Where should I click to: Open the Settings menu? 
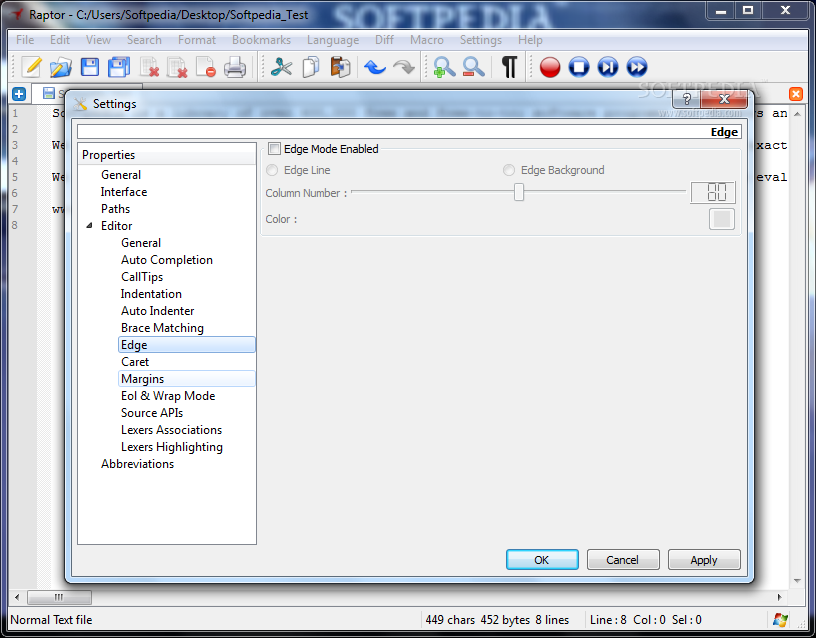481,40
